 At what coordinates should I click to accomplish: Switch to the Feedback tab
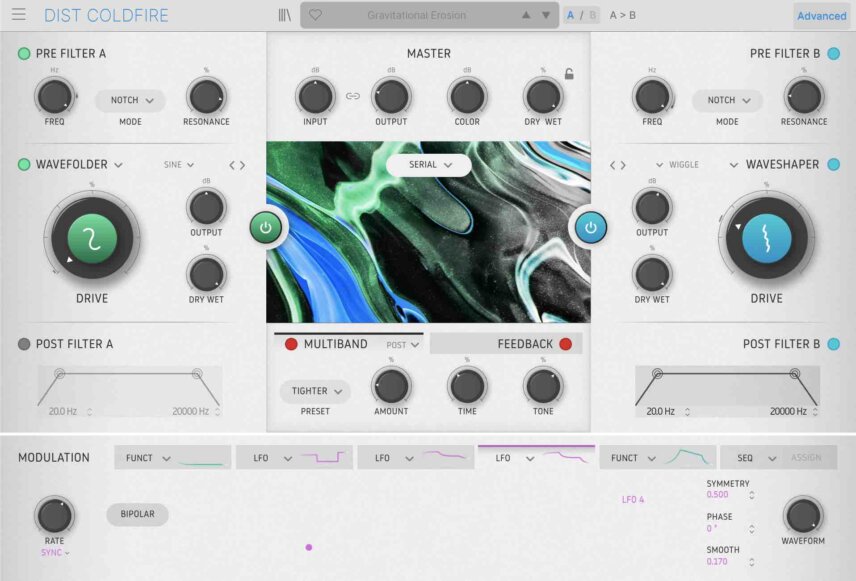pos(506,344)
